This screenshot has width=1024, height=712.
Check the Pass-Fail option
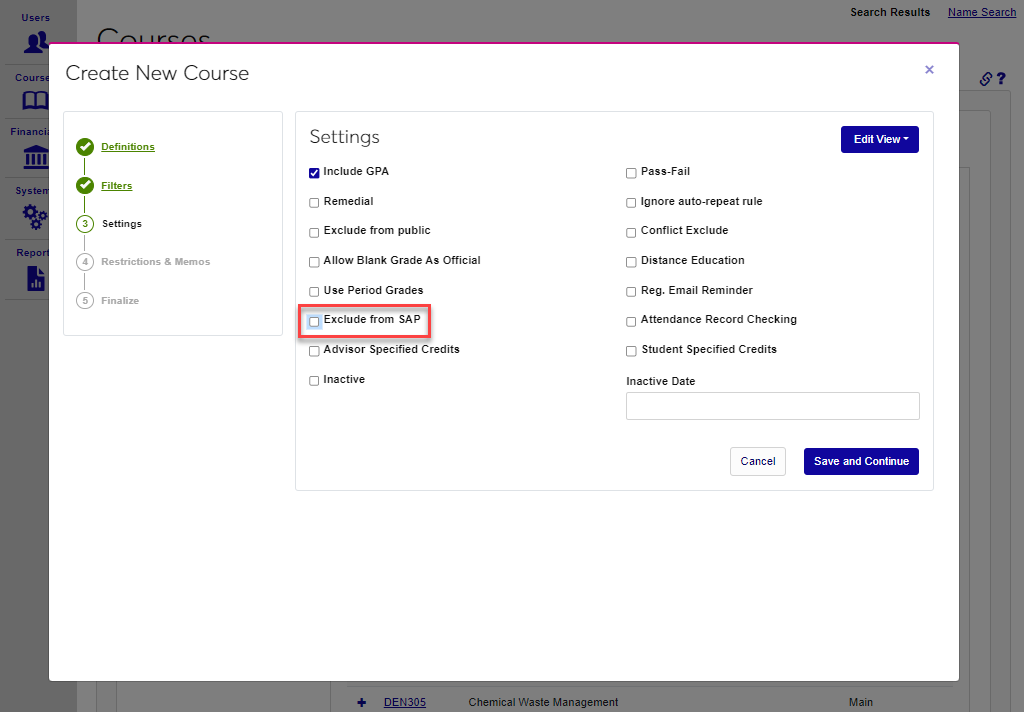pos(631,172)
